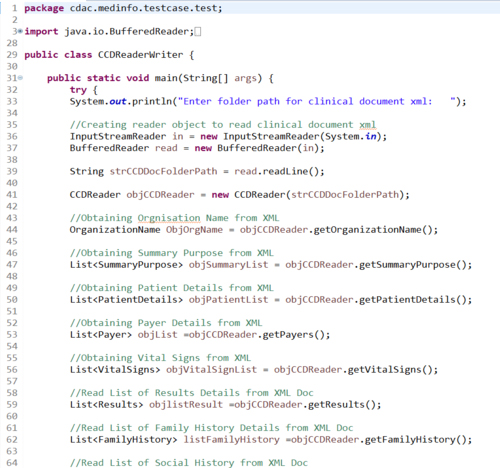The height and width of the screenshot is (468, 500).
Task: Click the import java.io.BufferedReader statement
Action: [x=109, y=31]
